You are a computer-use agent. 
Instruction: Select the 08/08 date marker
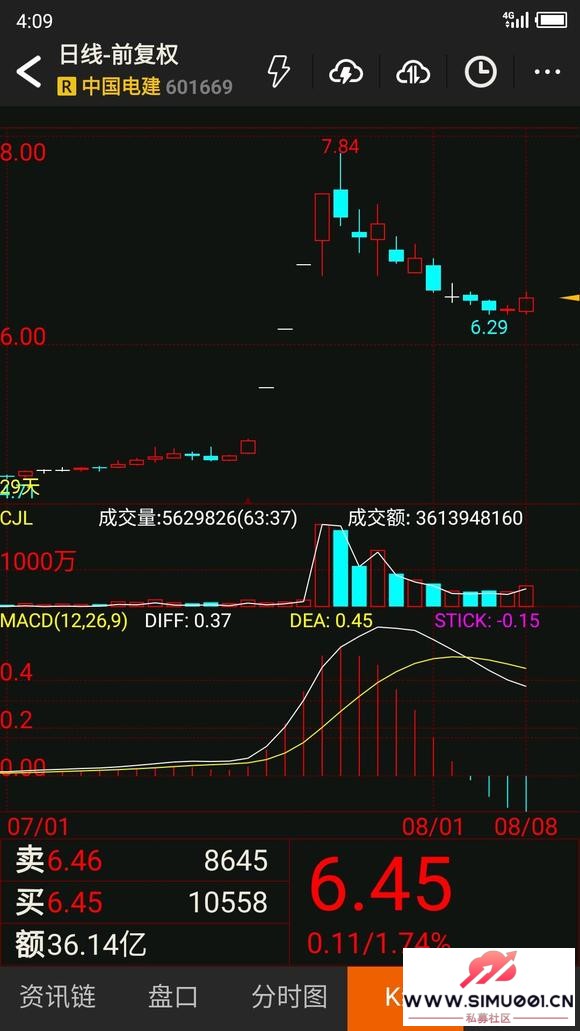pyautogui.click(x=527, y=827)
